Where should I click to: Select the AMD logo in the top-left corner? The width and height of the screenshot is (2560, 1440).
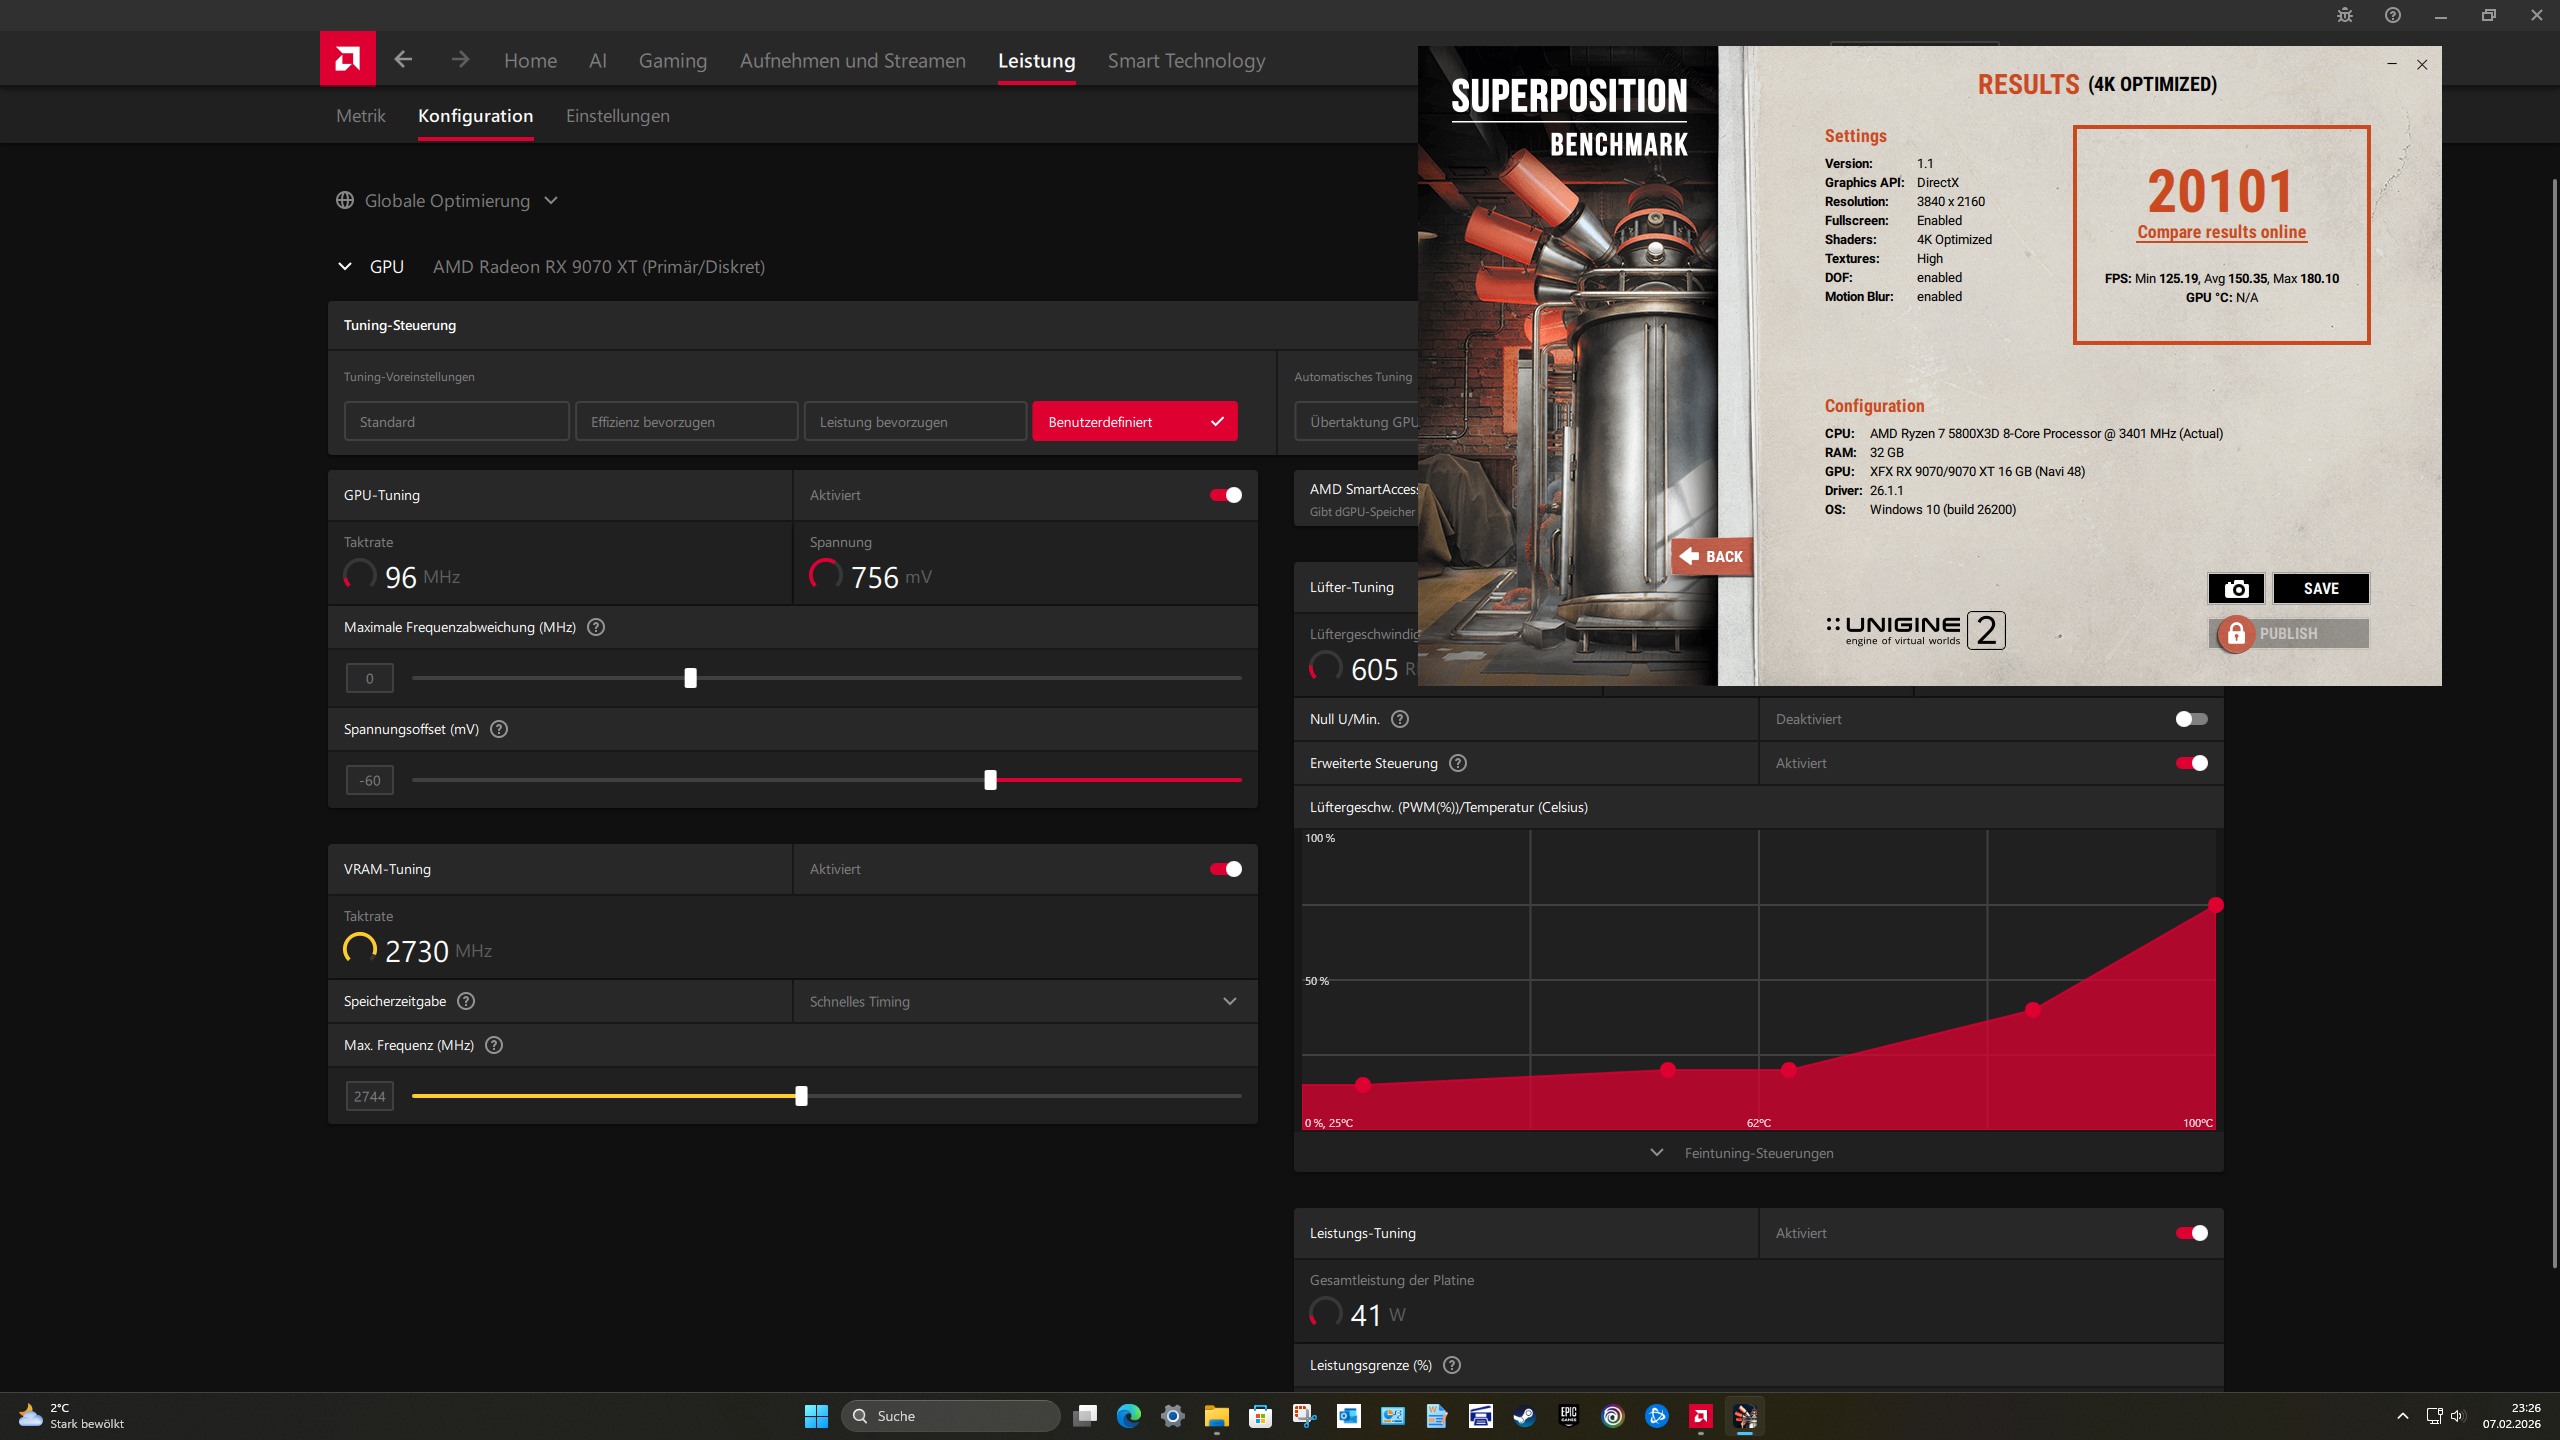(x=346, y=58)
